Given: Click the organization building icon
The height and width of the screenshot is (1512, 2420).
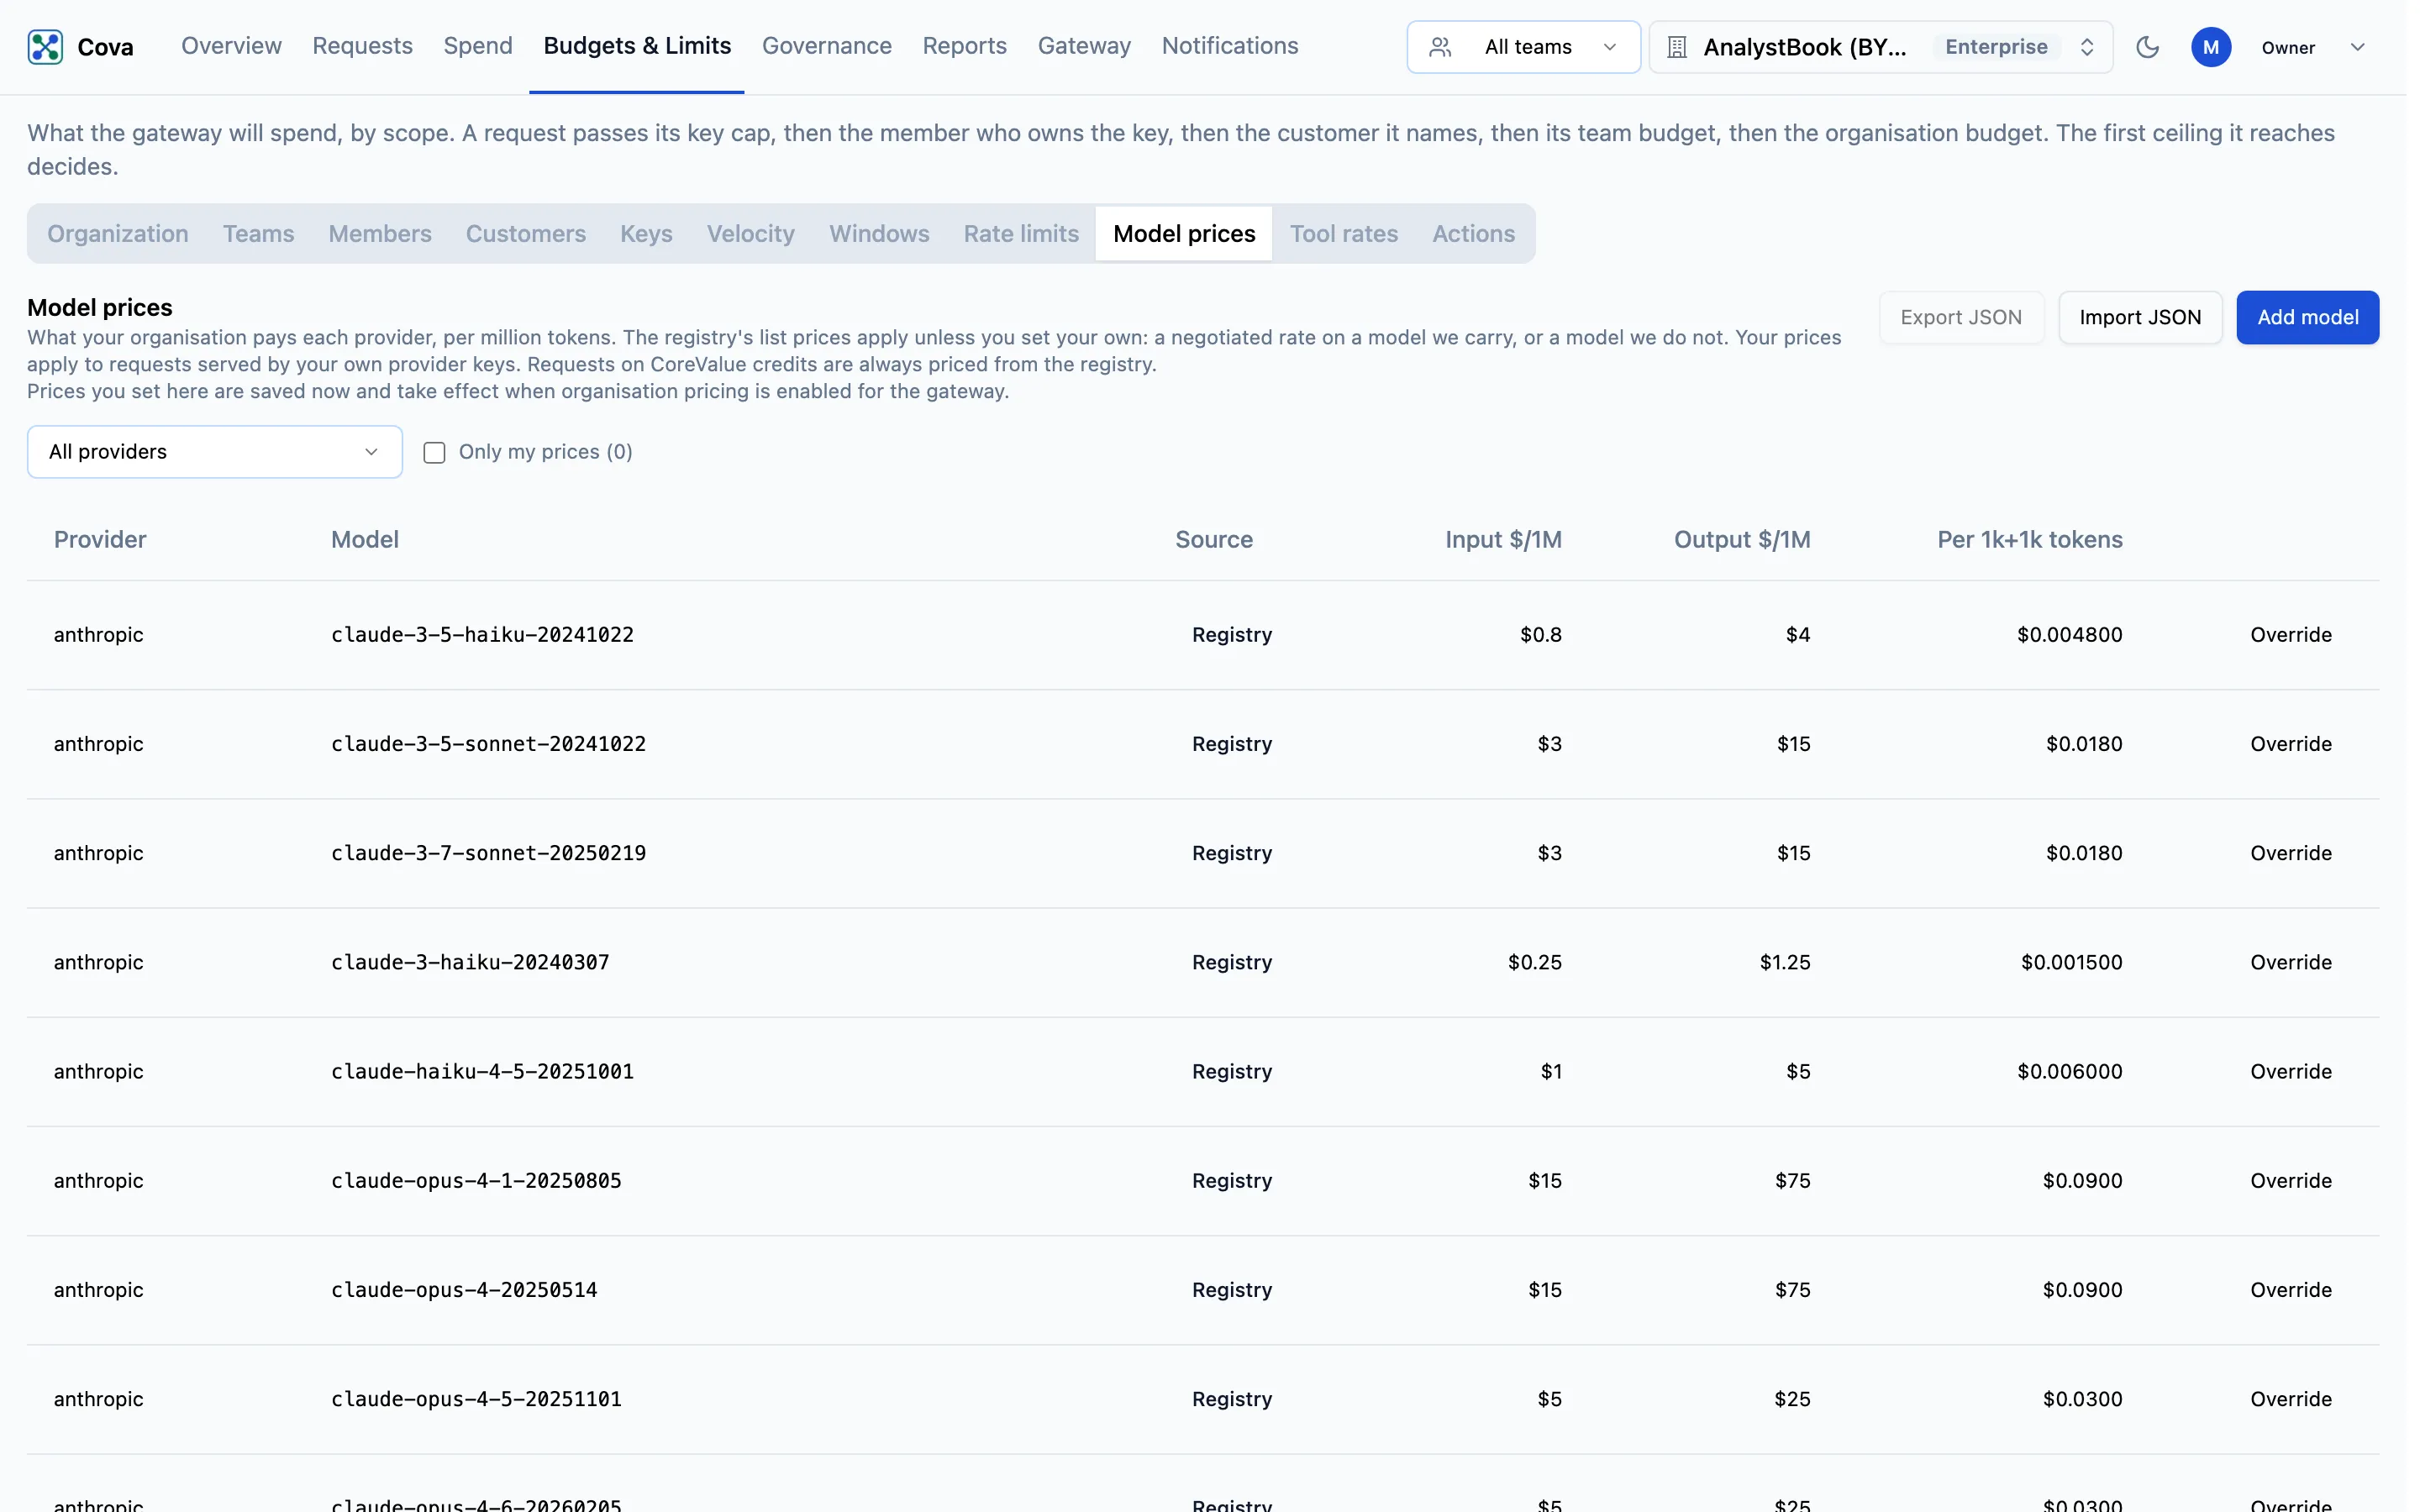Looking at the screenshot, I should 1677,47.
